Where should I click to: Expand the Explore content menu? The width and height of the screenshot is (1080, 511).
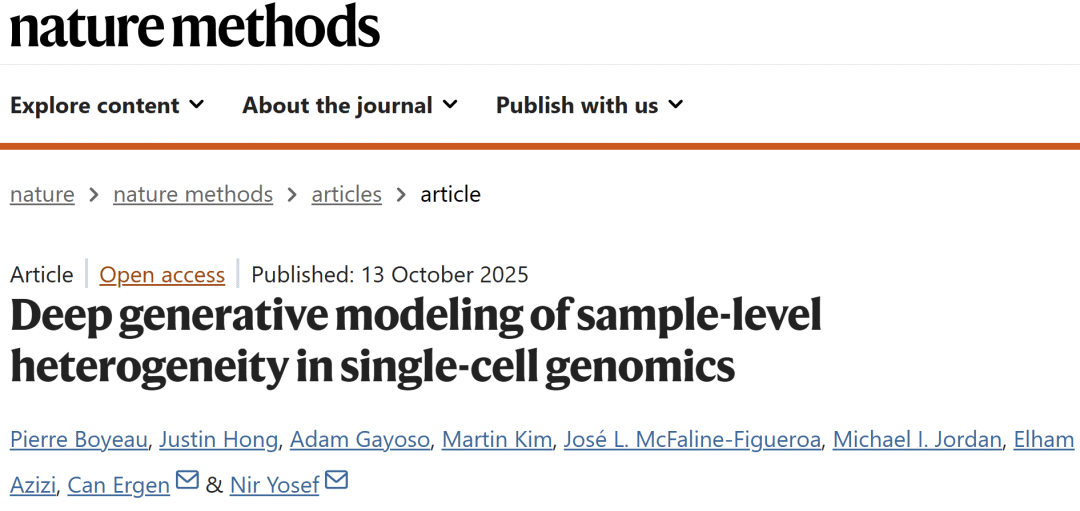[107, 105]
